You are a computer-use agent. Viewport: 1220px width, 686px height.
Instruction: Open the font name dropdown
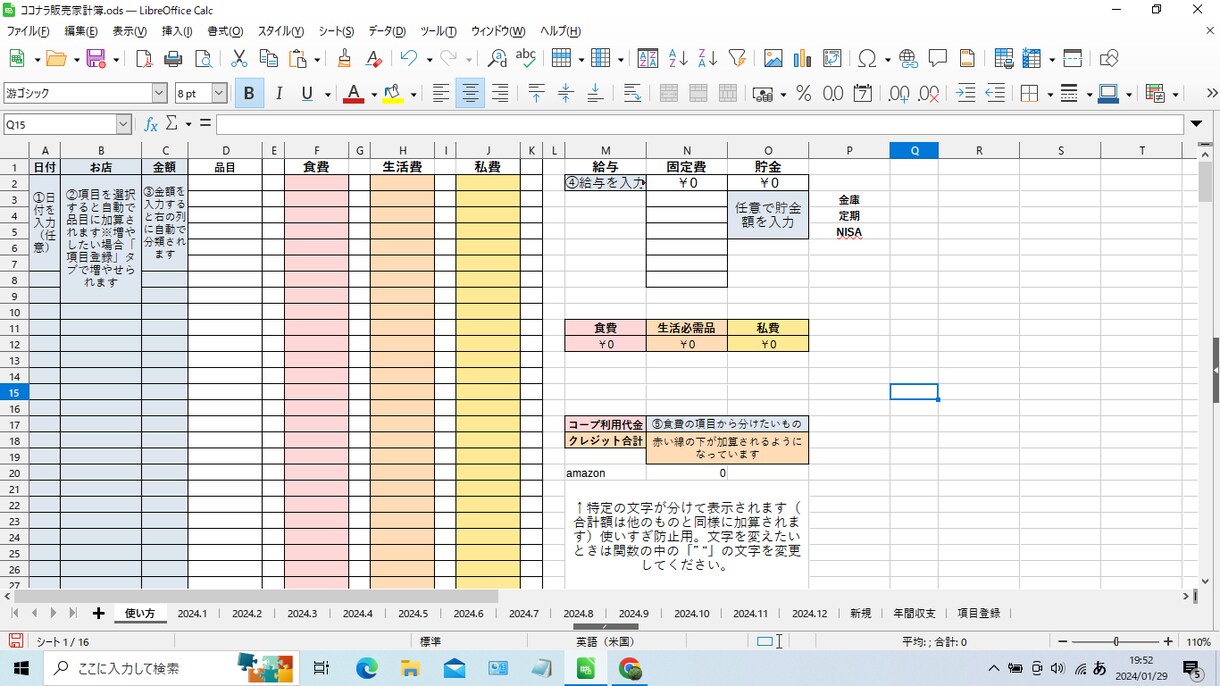click(159, 93)
